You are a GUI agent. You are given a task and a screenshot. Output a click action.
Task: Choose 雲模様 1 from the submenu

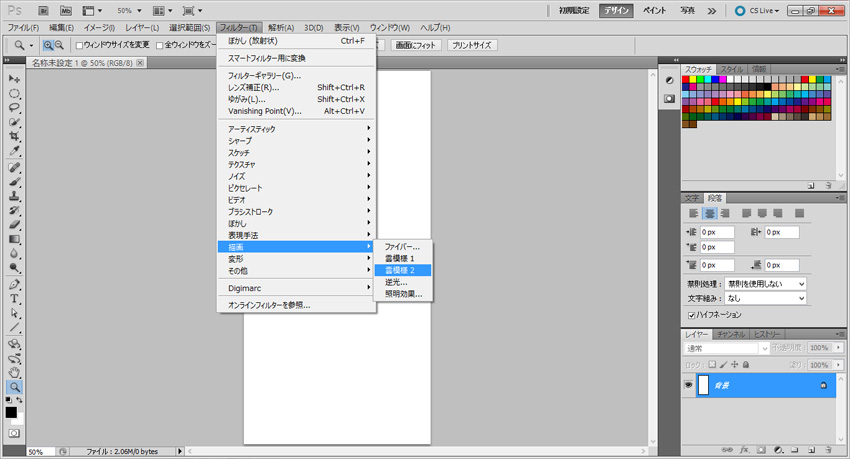399,258
